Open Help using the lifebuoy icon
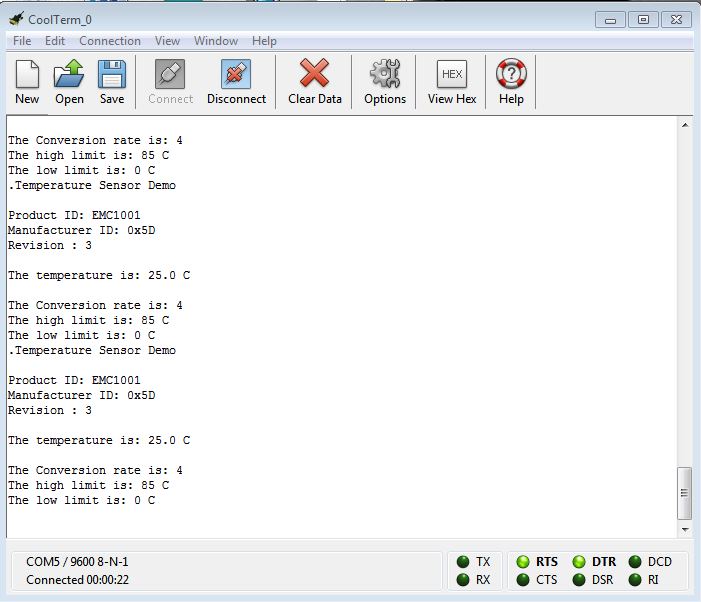 click(x=511, y=75)
